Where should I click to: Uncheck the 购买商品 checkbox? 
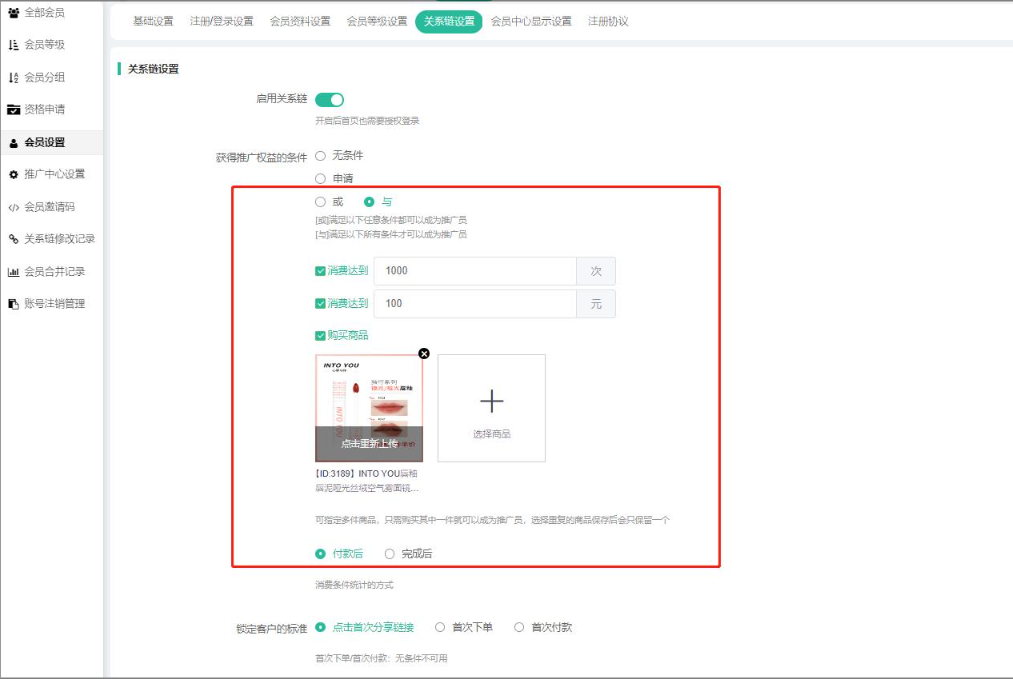pos(320,335)
